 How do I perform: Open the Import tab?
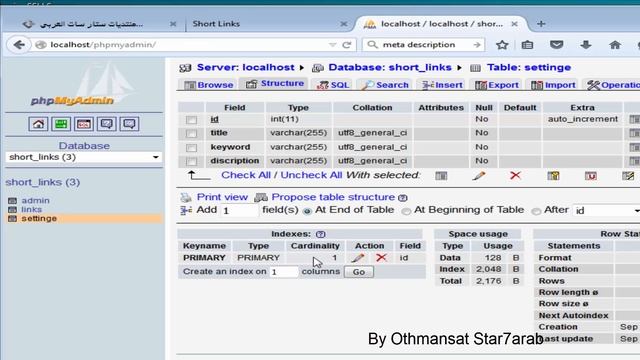(x=553, y=85)
